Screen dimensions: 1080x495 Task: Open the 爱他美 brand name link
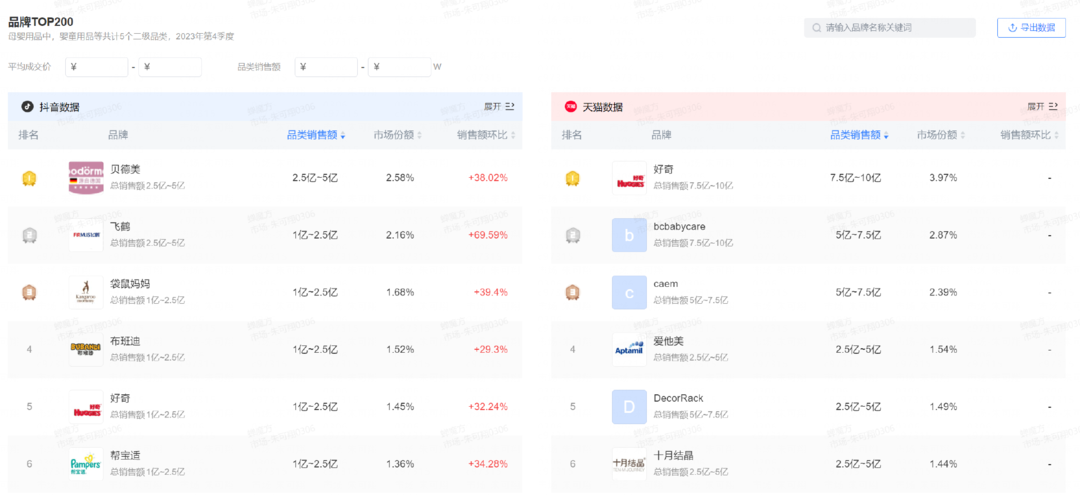(668, 341)
